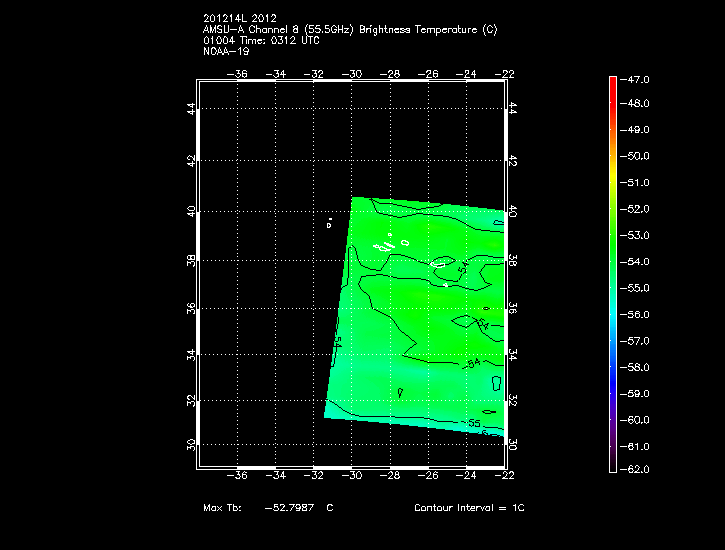Click the red top of the color bar
This screenshot has width=725, height=550.
pos(613,80)
